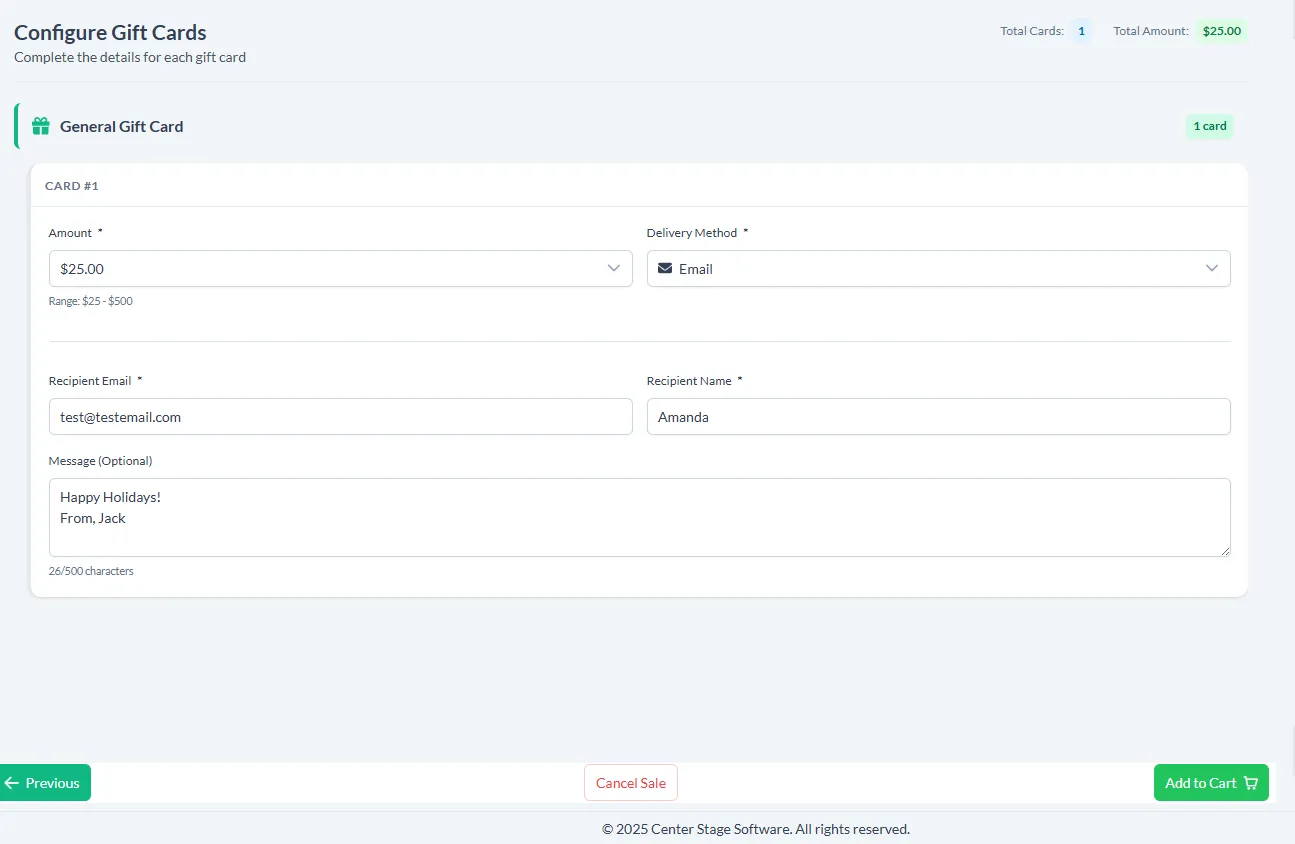Click the gift icon beside General Gift Card

coord(41,126)
